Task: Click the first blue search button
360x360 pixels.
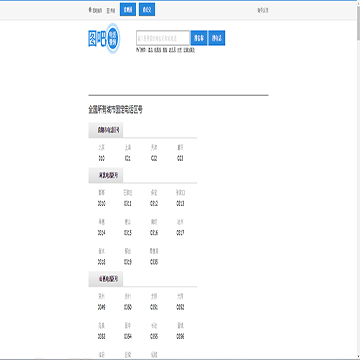Action: click(199, 38)
